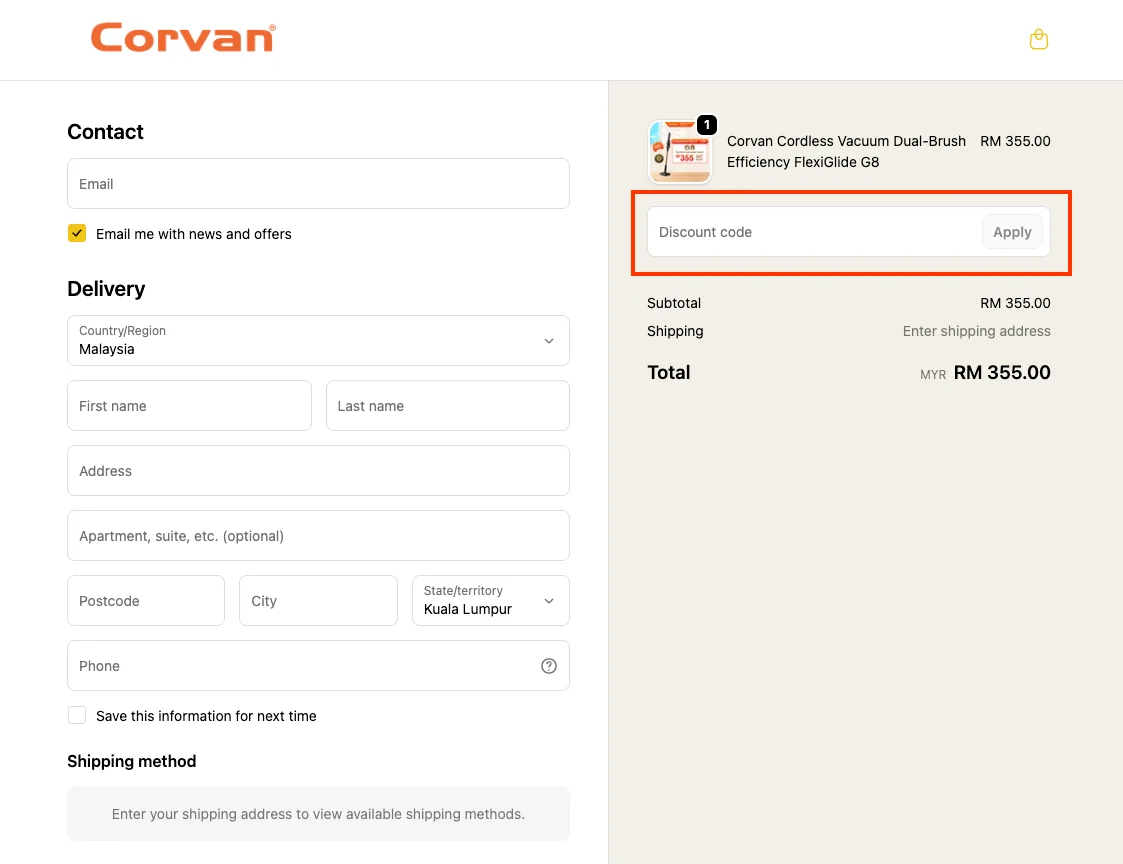Click the Total RM 355.00 amount
Viewport: 1123px width, 864px height.
(x=1002, y=373)
